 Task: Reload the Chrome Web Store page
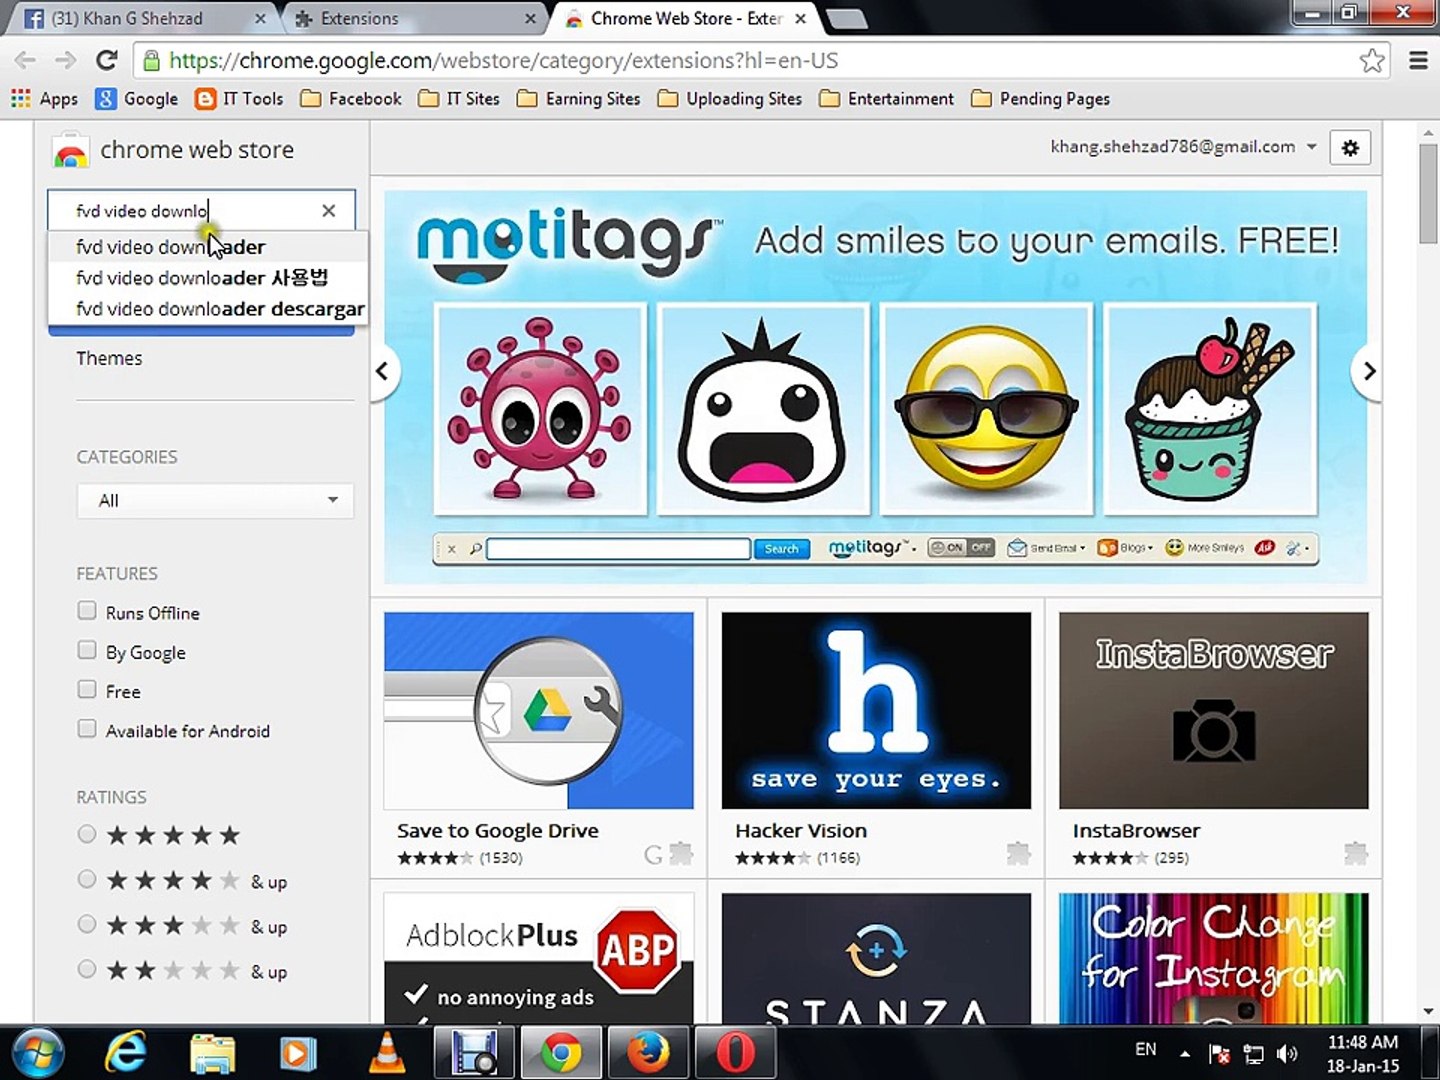[107, 60]
